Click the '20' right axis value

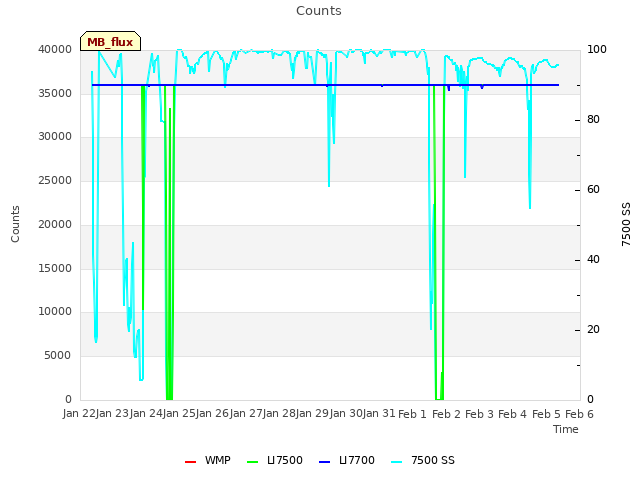click(x=593, y=330)
